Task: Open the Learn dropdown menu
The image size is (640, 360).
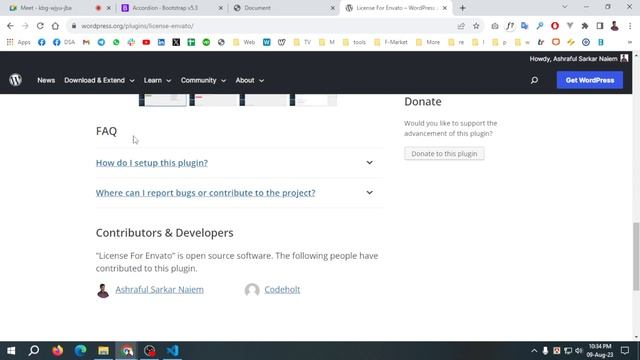Action: (x=157, y=80)
